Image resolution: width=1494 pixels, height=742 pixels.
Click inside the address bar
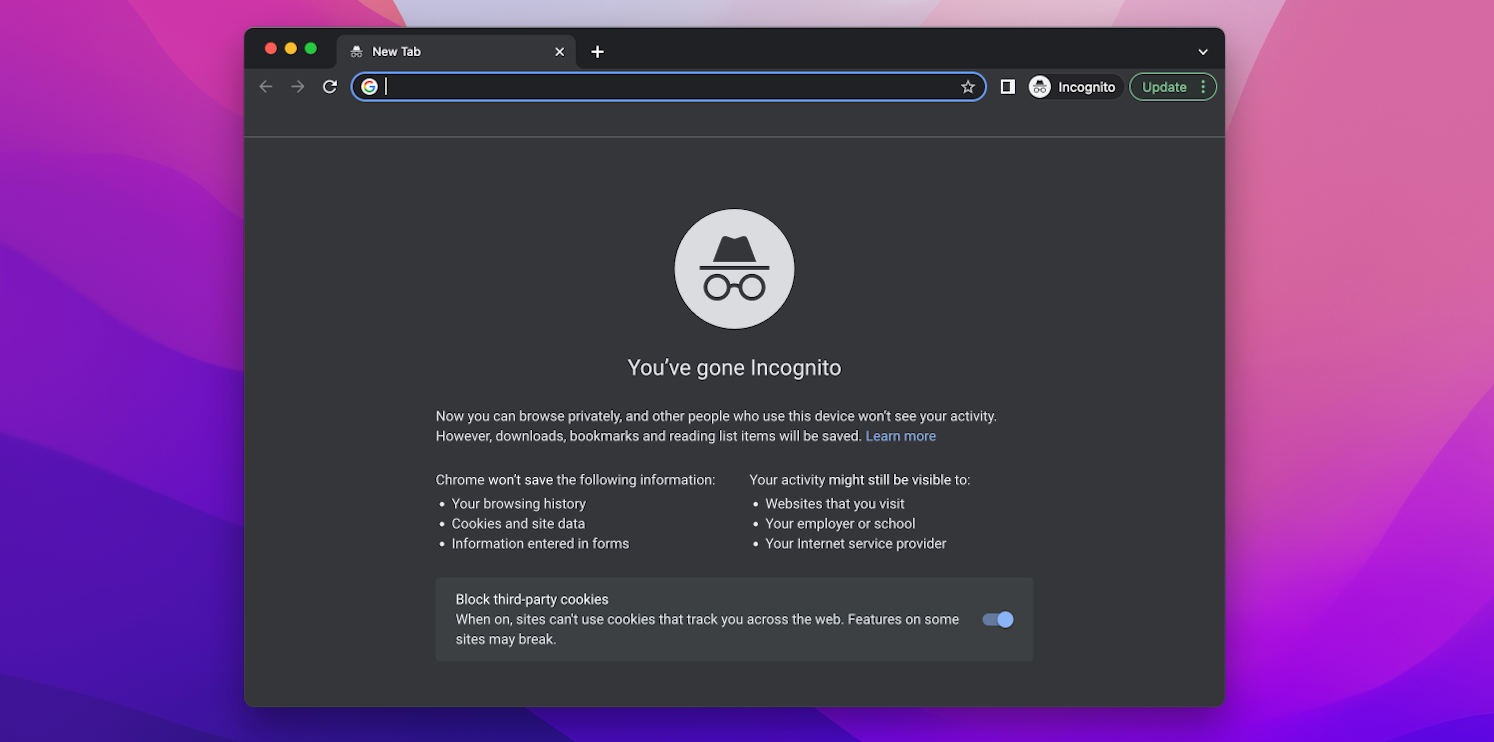(x=660, y=86)
